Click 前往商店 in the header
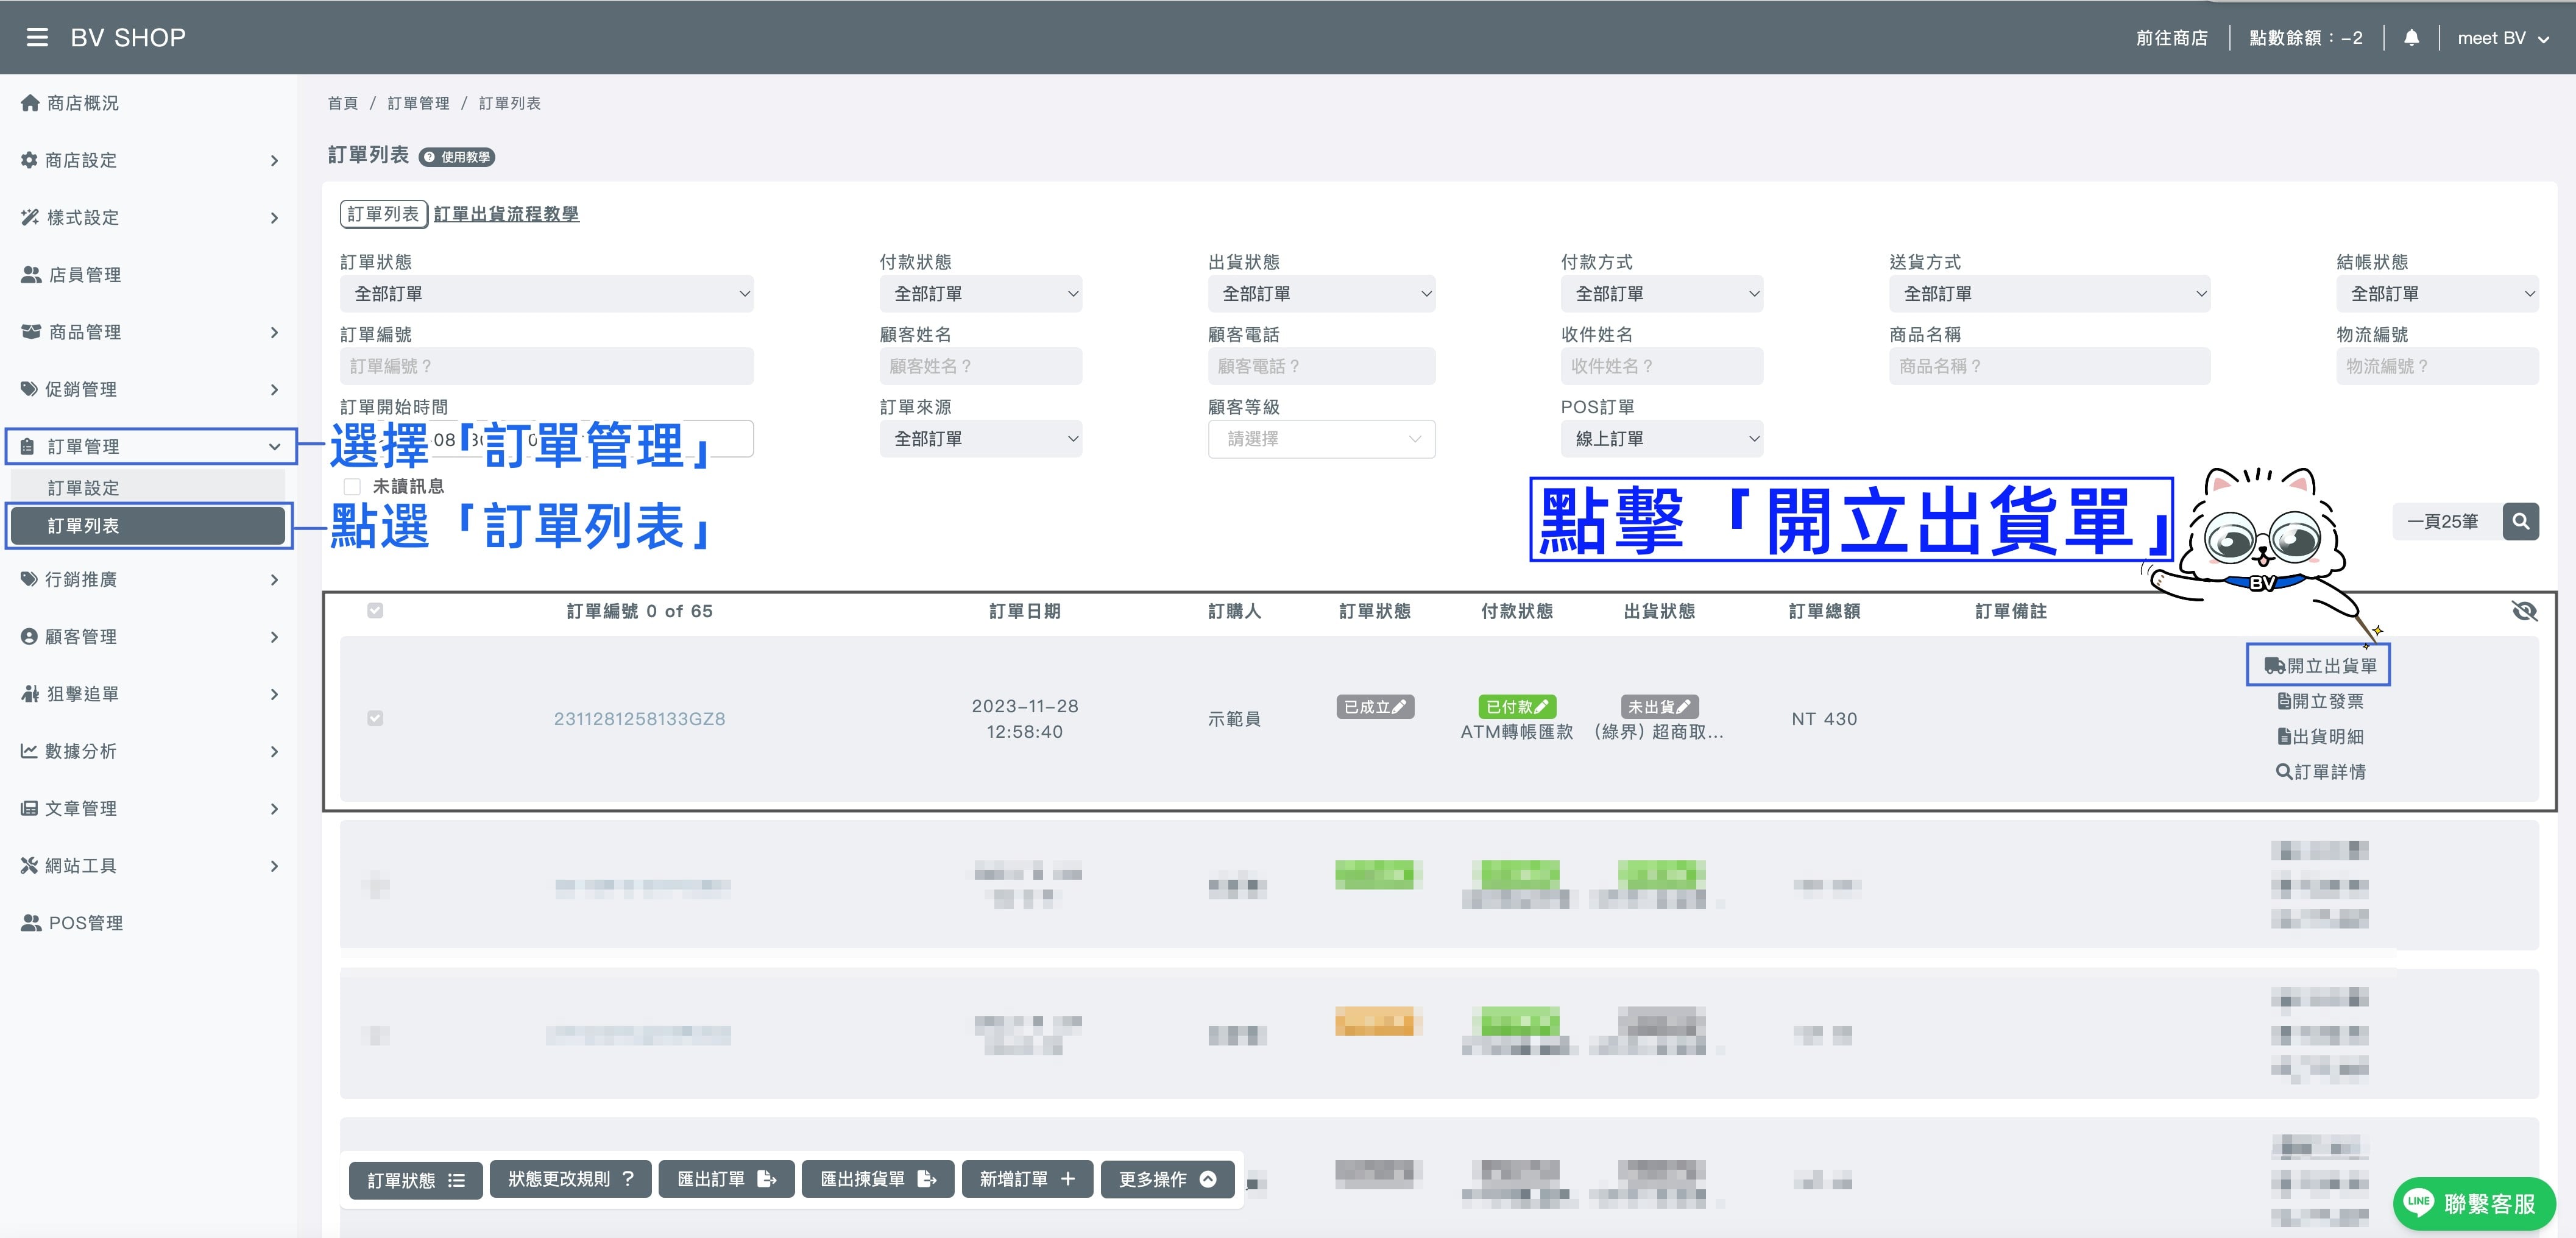This screenshot has width=2576, height=1238. click(2171, 38)
